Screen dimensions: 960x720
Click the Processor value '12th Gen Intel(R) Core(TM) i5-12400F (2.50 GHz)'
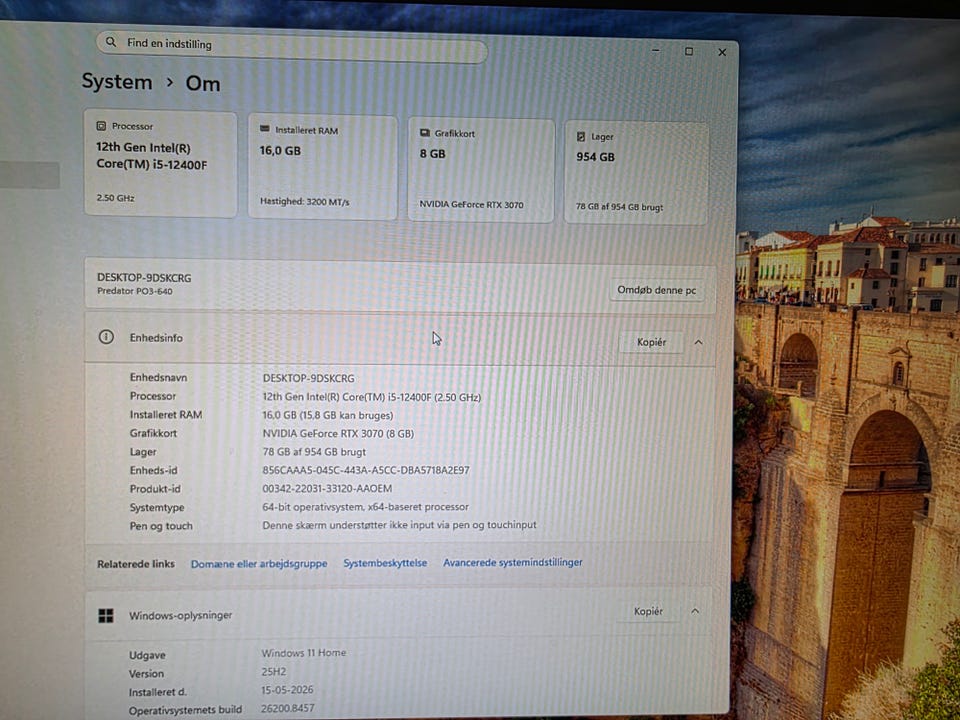372,397
